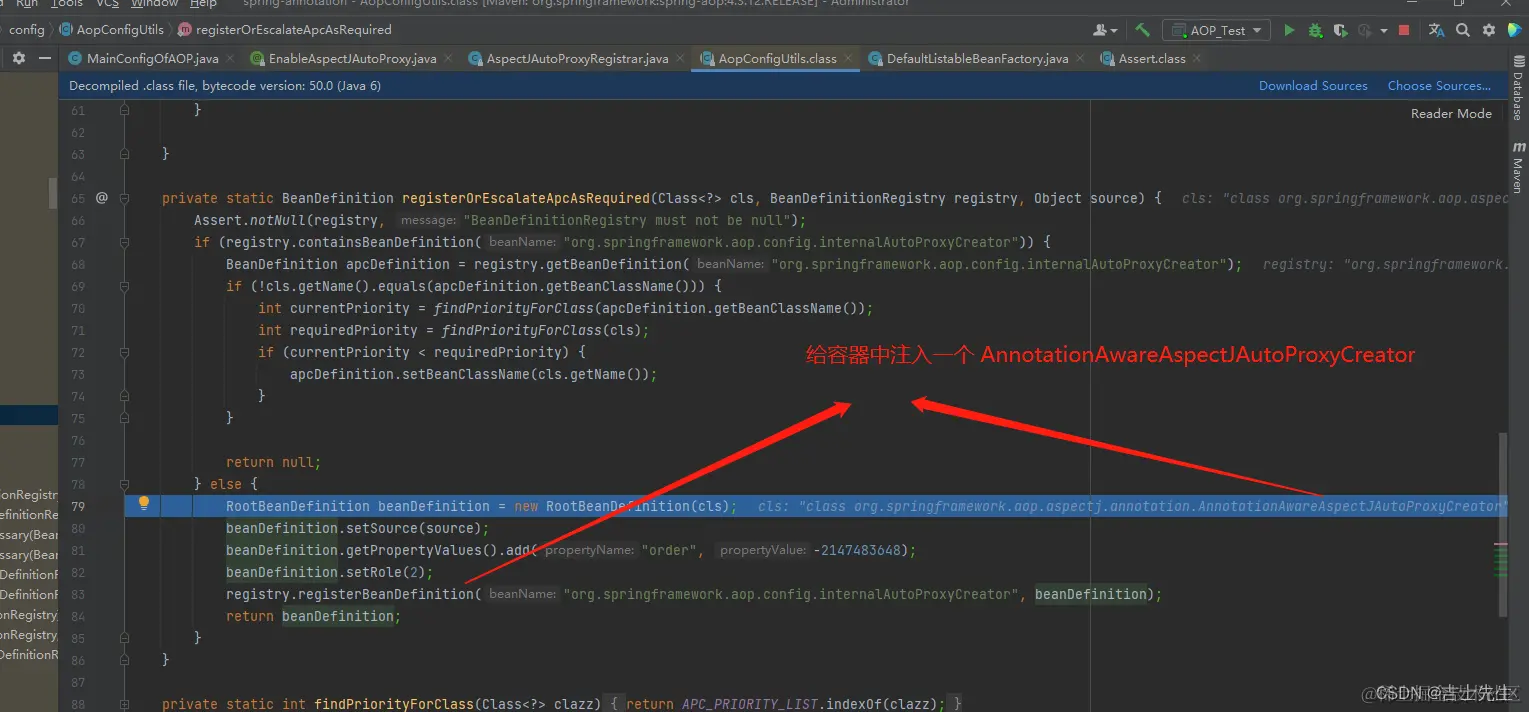Click the lightbulb intention icon on line 79
This screenshot has height=712, width=1529.
click(x=143, y=503)
